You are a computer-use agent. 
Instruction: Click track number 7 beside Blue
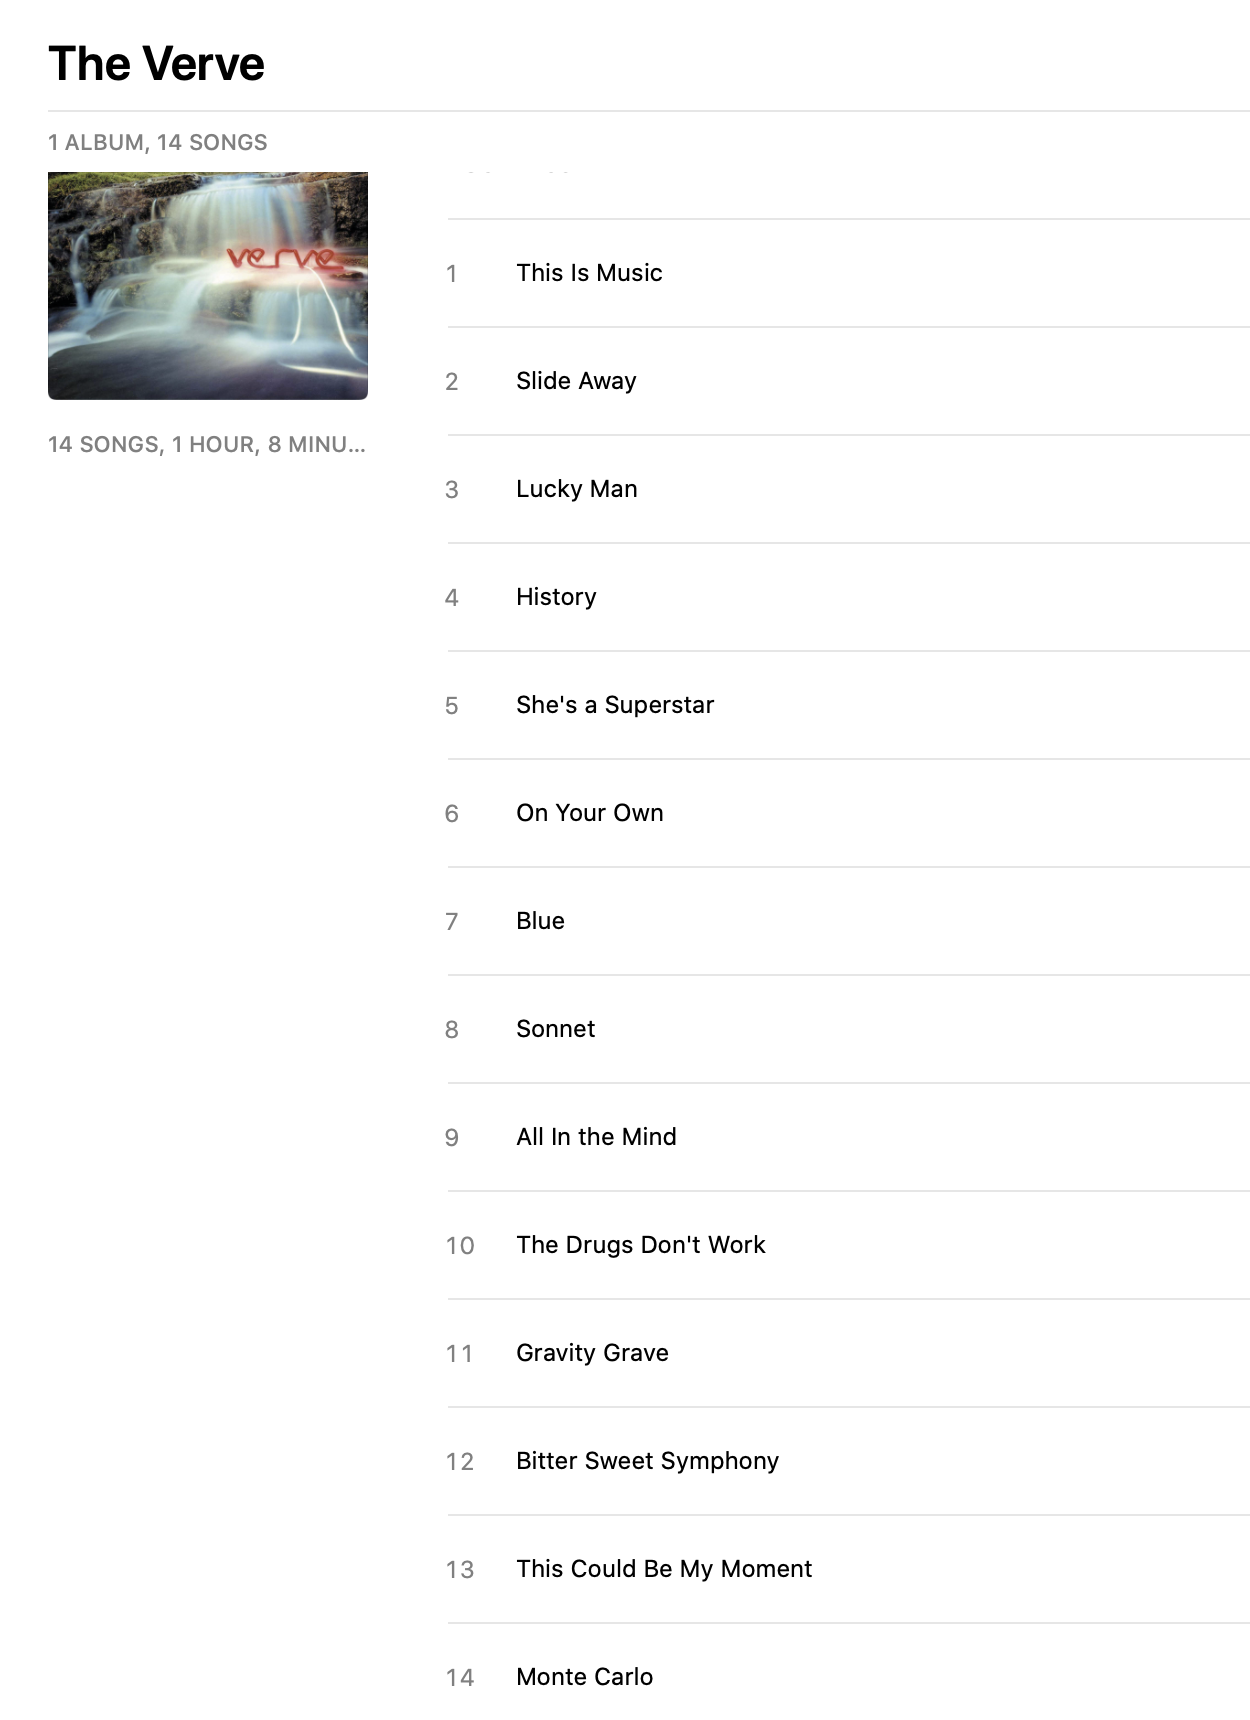pos(452,922)
